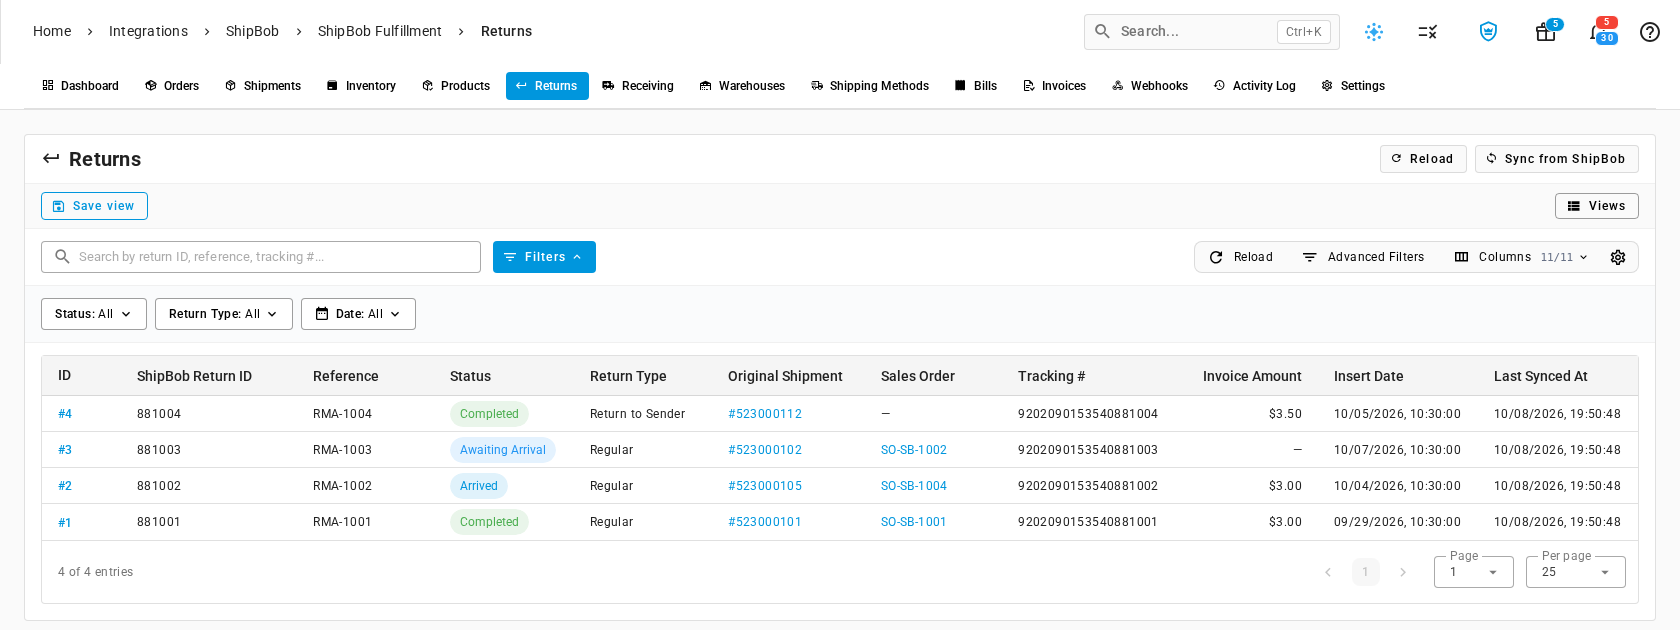This screenshot has width=1680, height=630.
Task: Click Sync from ShipBob button
Action: (x=1557, y=159)
